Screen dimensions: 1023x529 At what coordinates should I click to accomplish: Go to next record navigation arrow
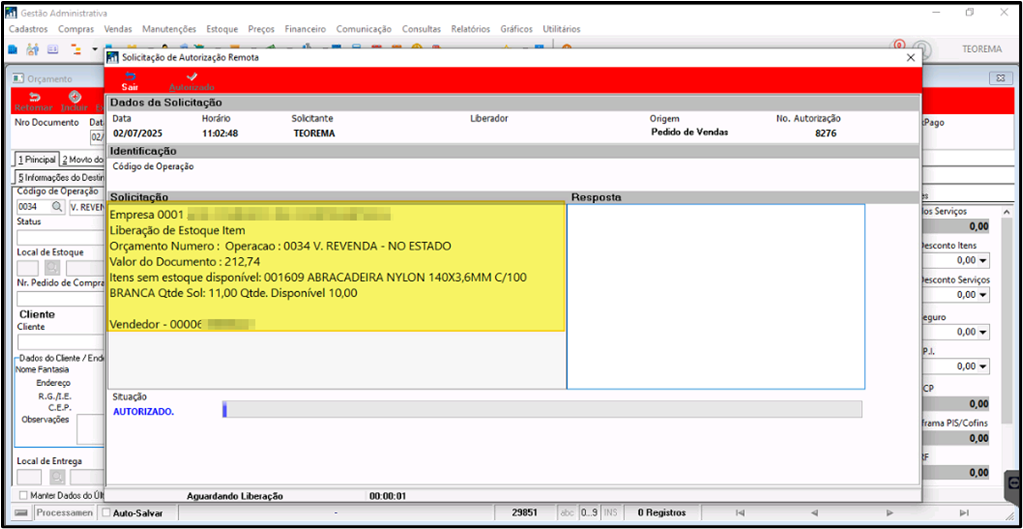891,513
